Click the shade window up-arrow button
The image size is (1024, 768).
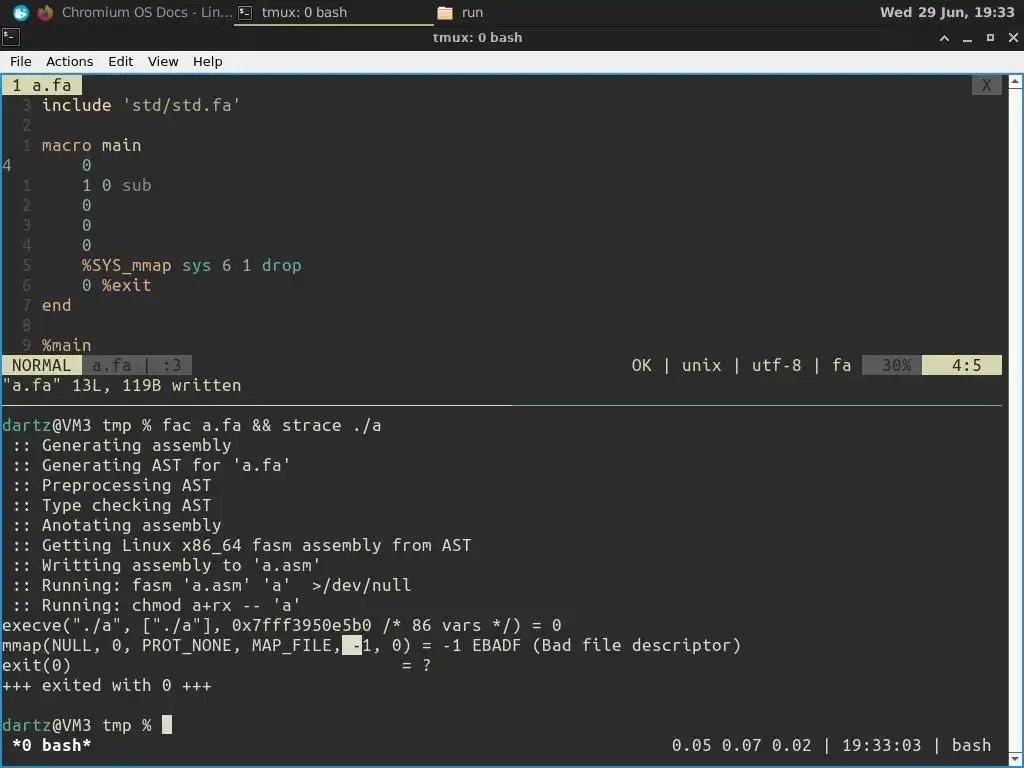[944, 38]
